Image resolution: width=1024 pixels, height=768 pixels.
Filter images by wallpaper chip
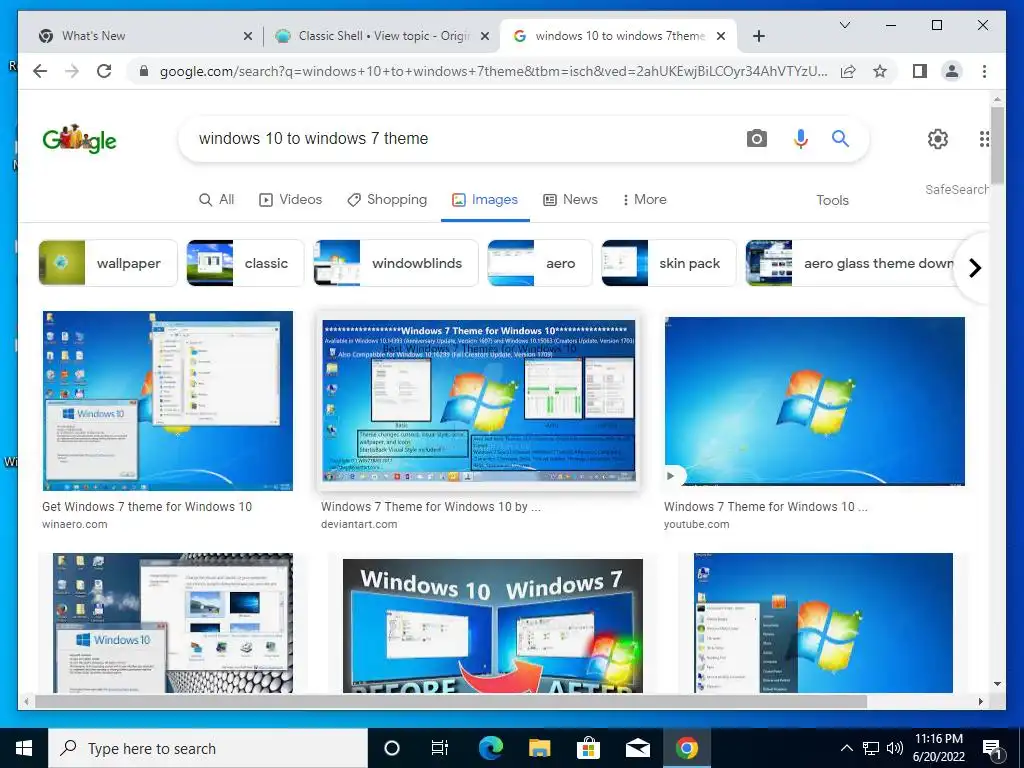click(x=108, y=263)
